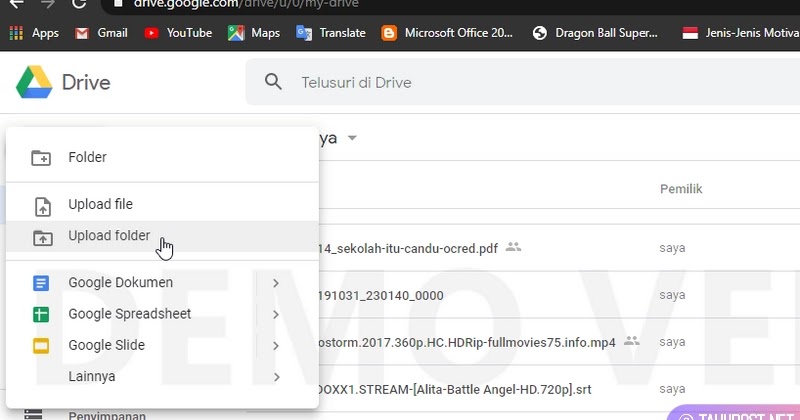
Task: Click the Blogger orange bookmark icon
Action: click(389, 33)
